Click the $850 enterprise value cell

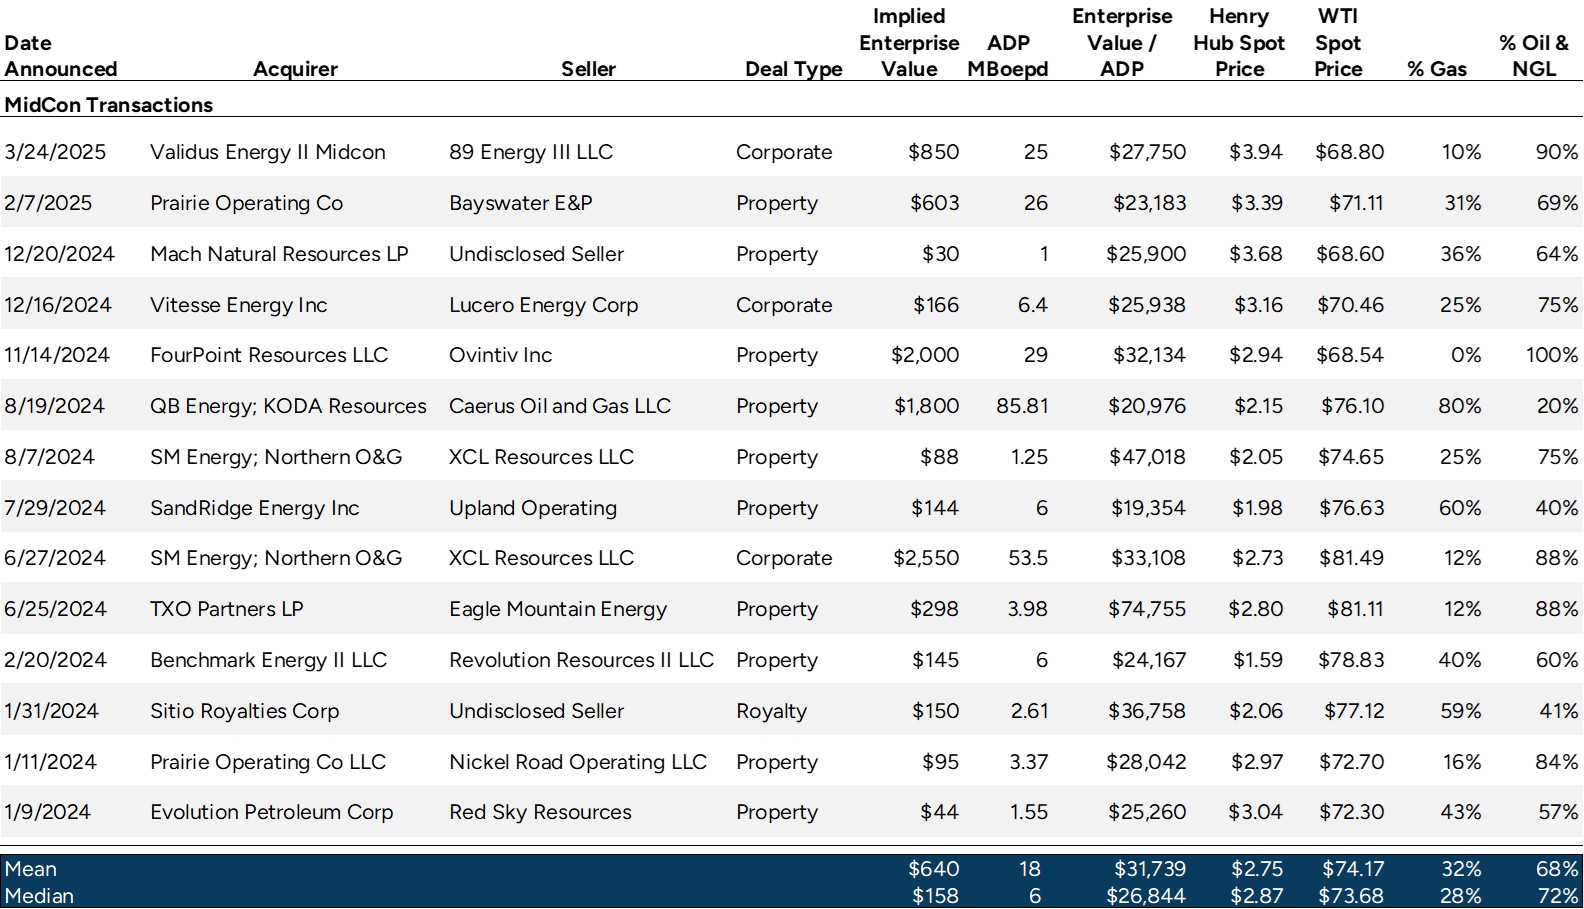(x=933, y=152)
